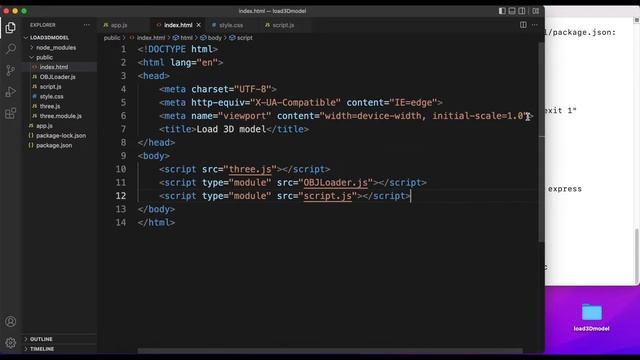640x360 pixels.
Task: Open app.js in the file tree
Action: pos(44,126)
